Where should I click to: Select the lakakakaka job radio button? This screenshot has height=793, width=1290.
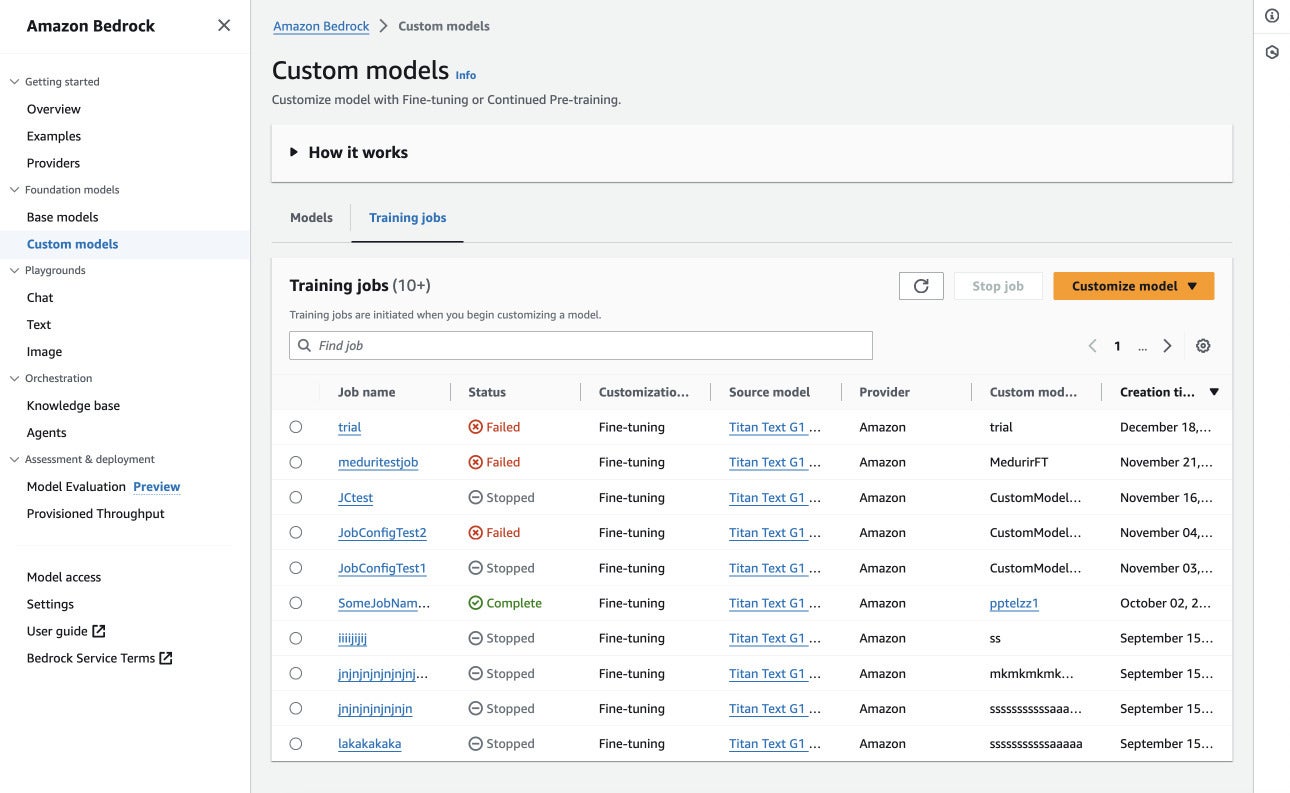tap(296, 744)
